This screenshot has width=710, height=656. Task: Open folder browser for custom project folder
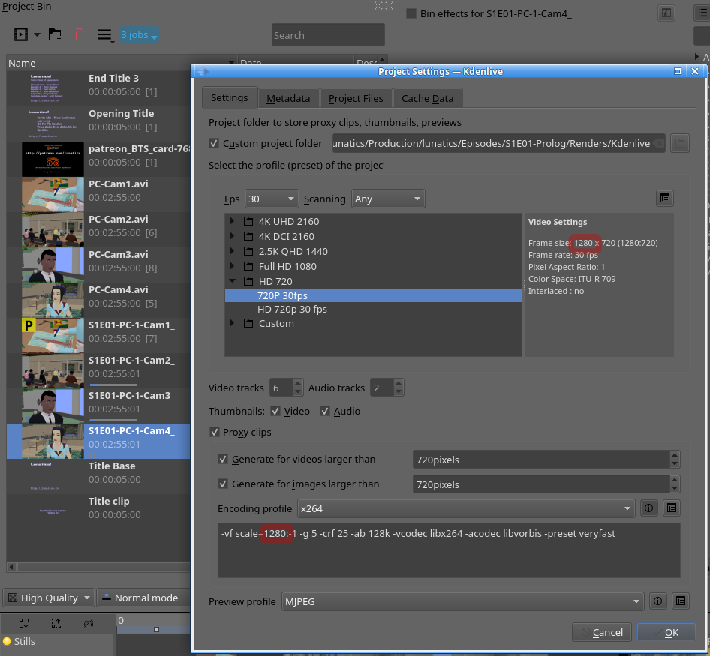point(680,144)
